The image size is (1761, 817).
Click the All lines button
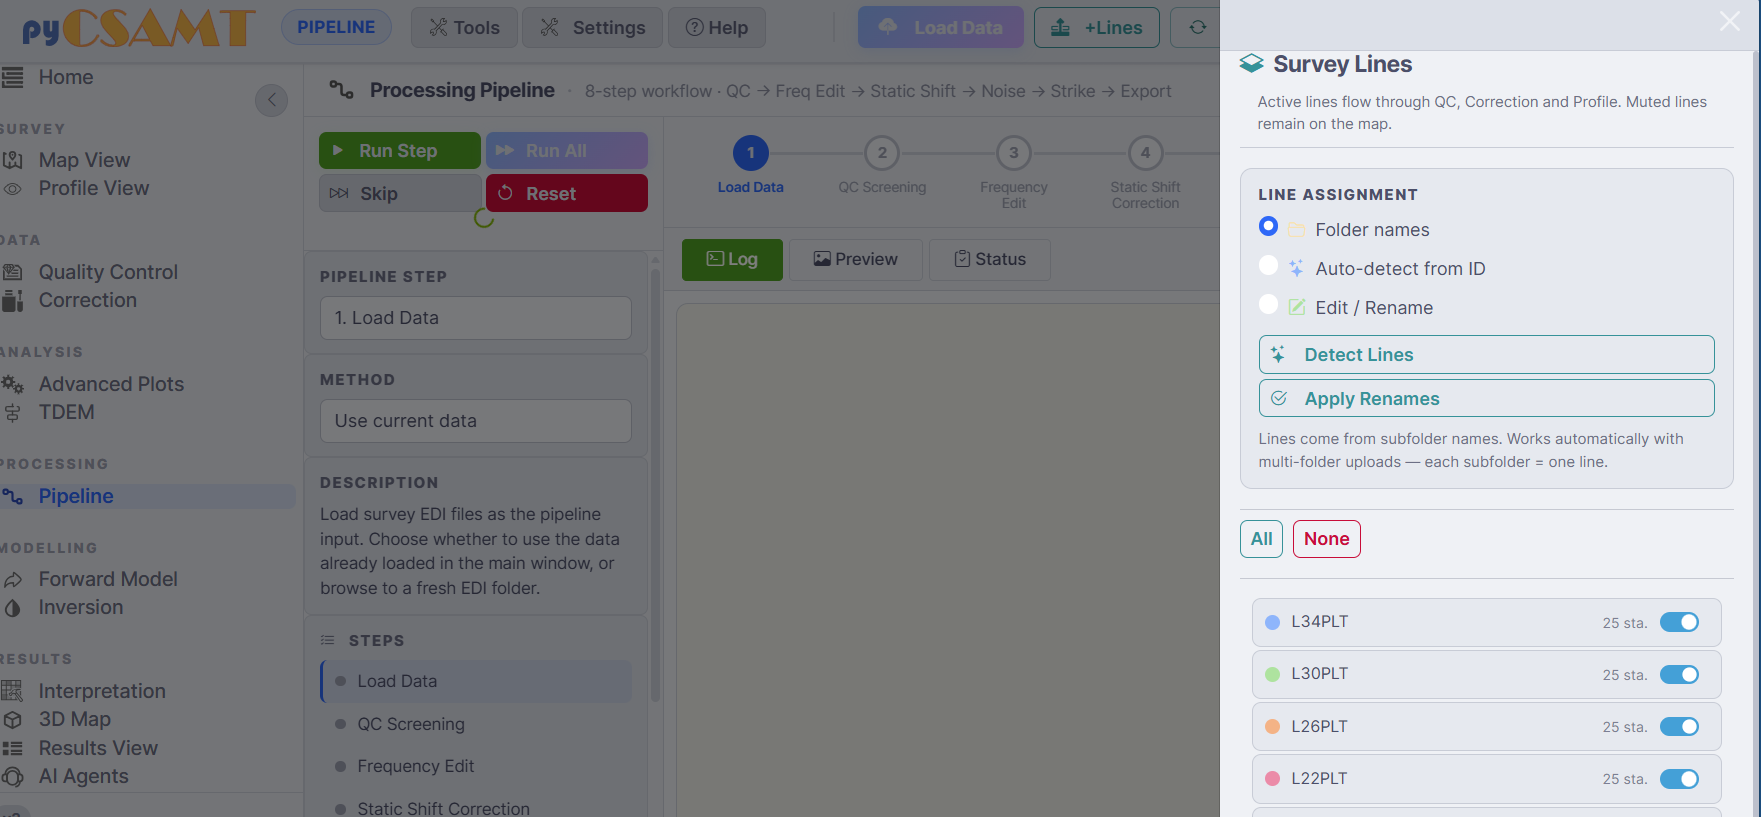coord(1261,539)
